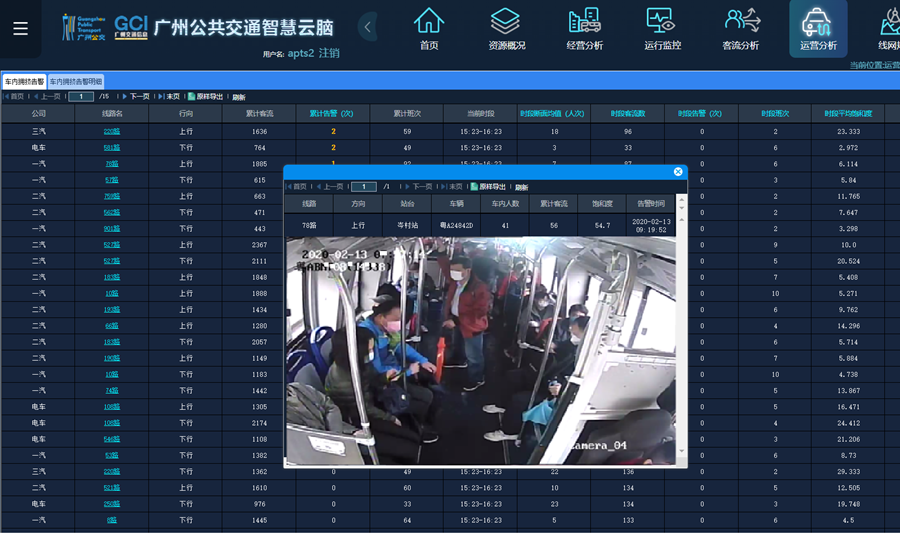Sort by 累计告警 (次) column header
The width and height of the screenshot is (900, 542).
pyautogui.click(x=333, y=114)
